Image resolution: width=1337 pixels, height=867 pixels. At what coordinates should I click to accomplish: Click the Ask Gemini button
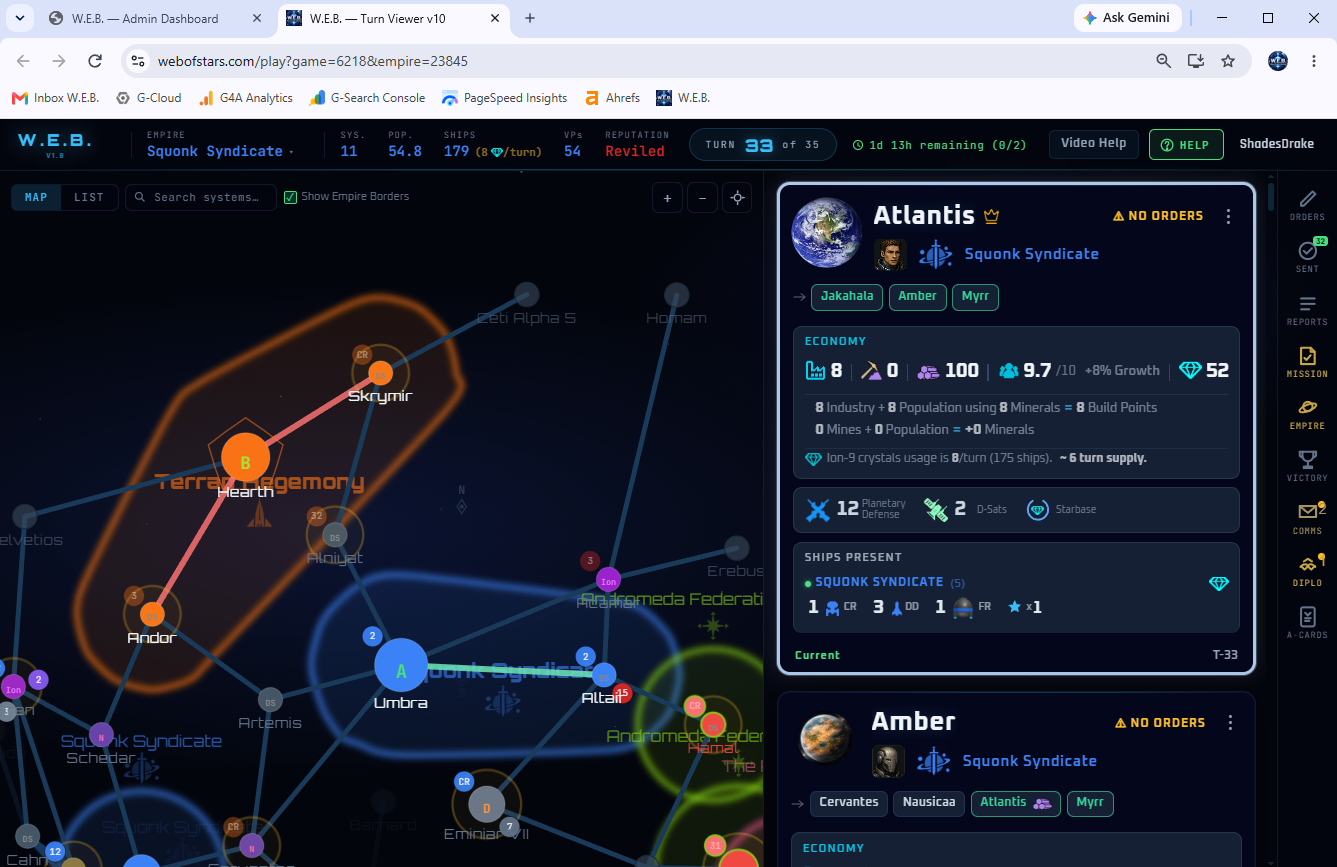[x=1127, y=18]
